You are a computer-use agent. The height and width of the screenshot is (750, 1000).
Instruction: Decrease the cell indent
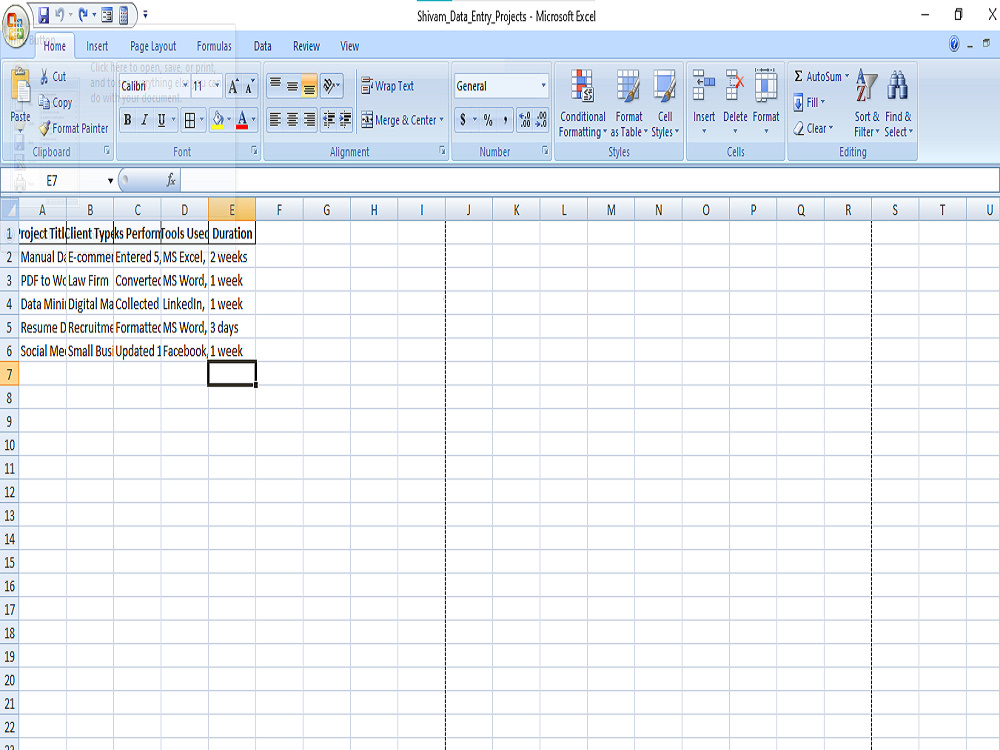(x=328, y=119)
